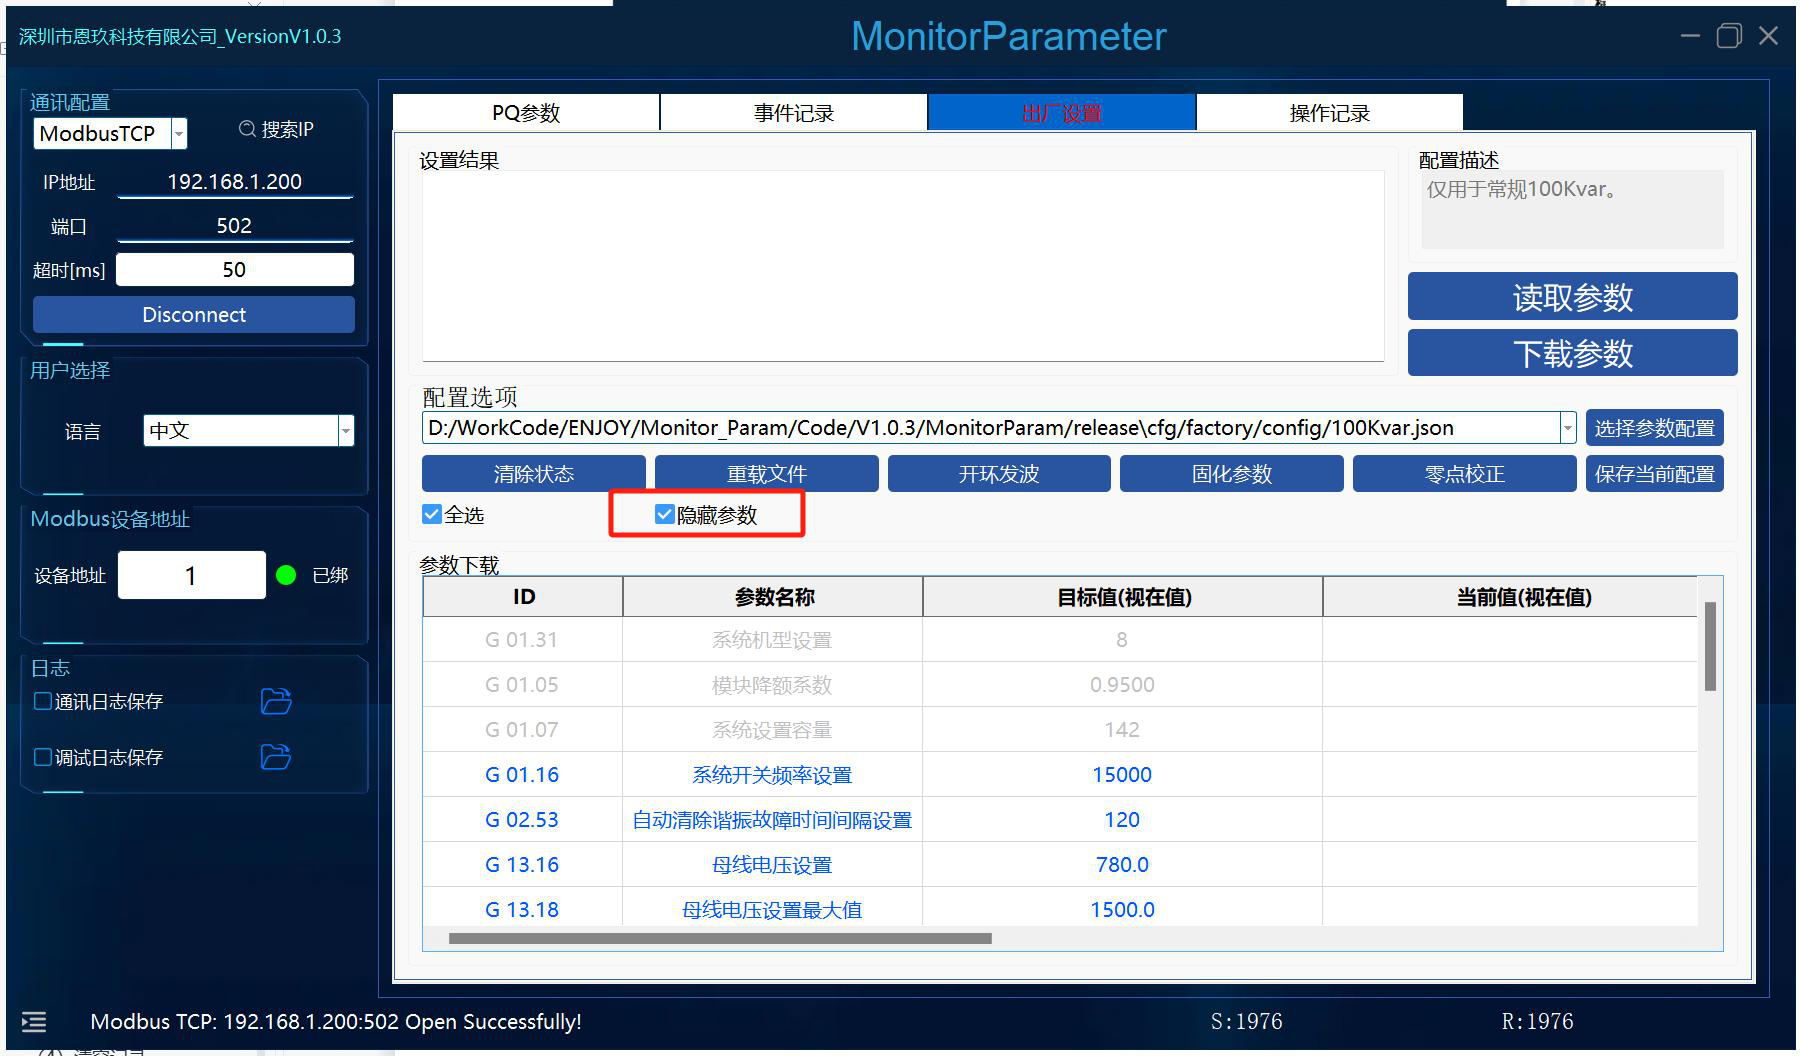Screen dimensions: 1801x1056
Task: Maximize the MonitorParameter window
Action: 1729,36
